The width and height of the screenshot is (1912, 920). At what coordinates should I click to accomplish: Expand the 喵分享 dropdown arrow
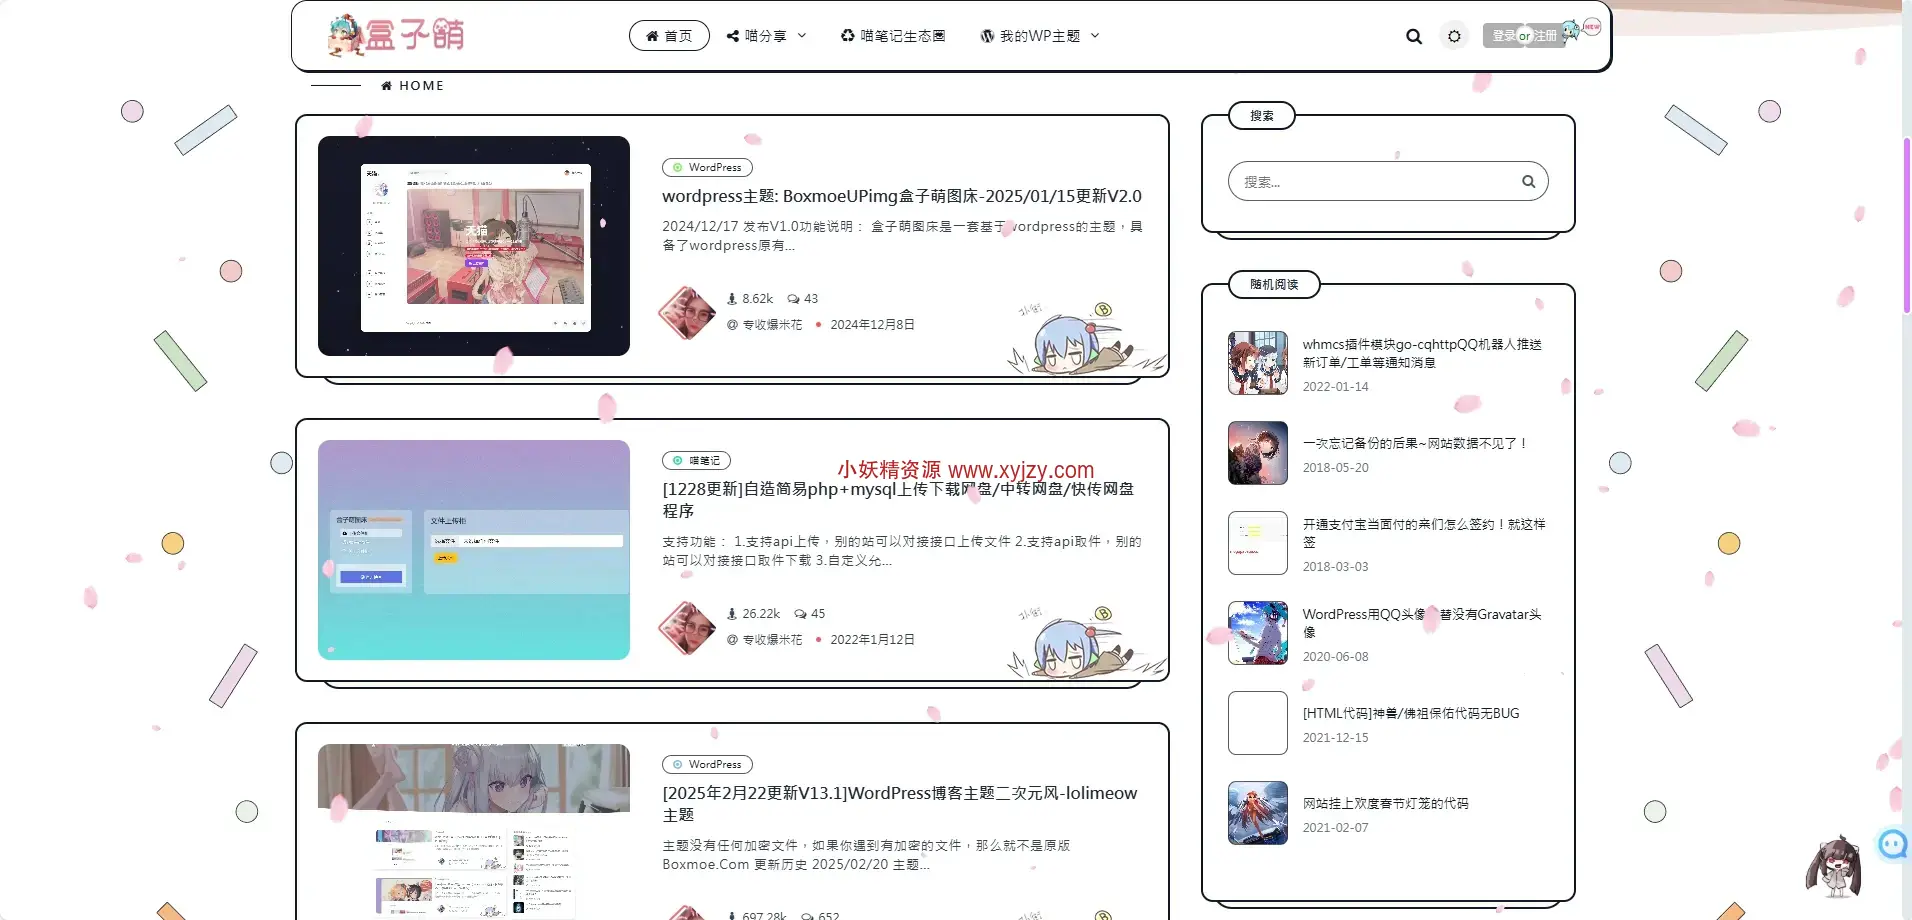click(802, 36)
